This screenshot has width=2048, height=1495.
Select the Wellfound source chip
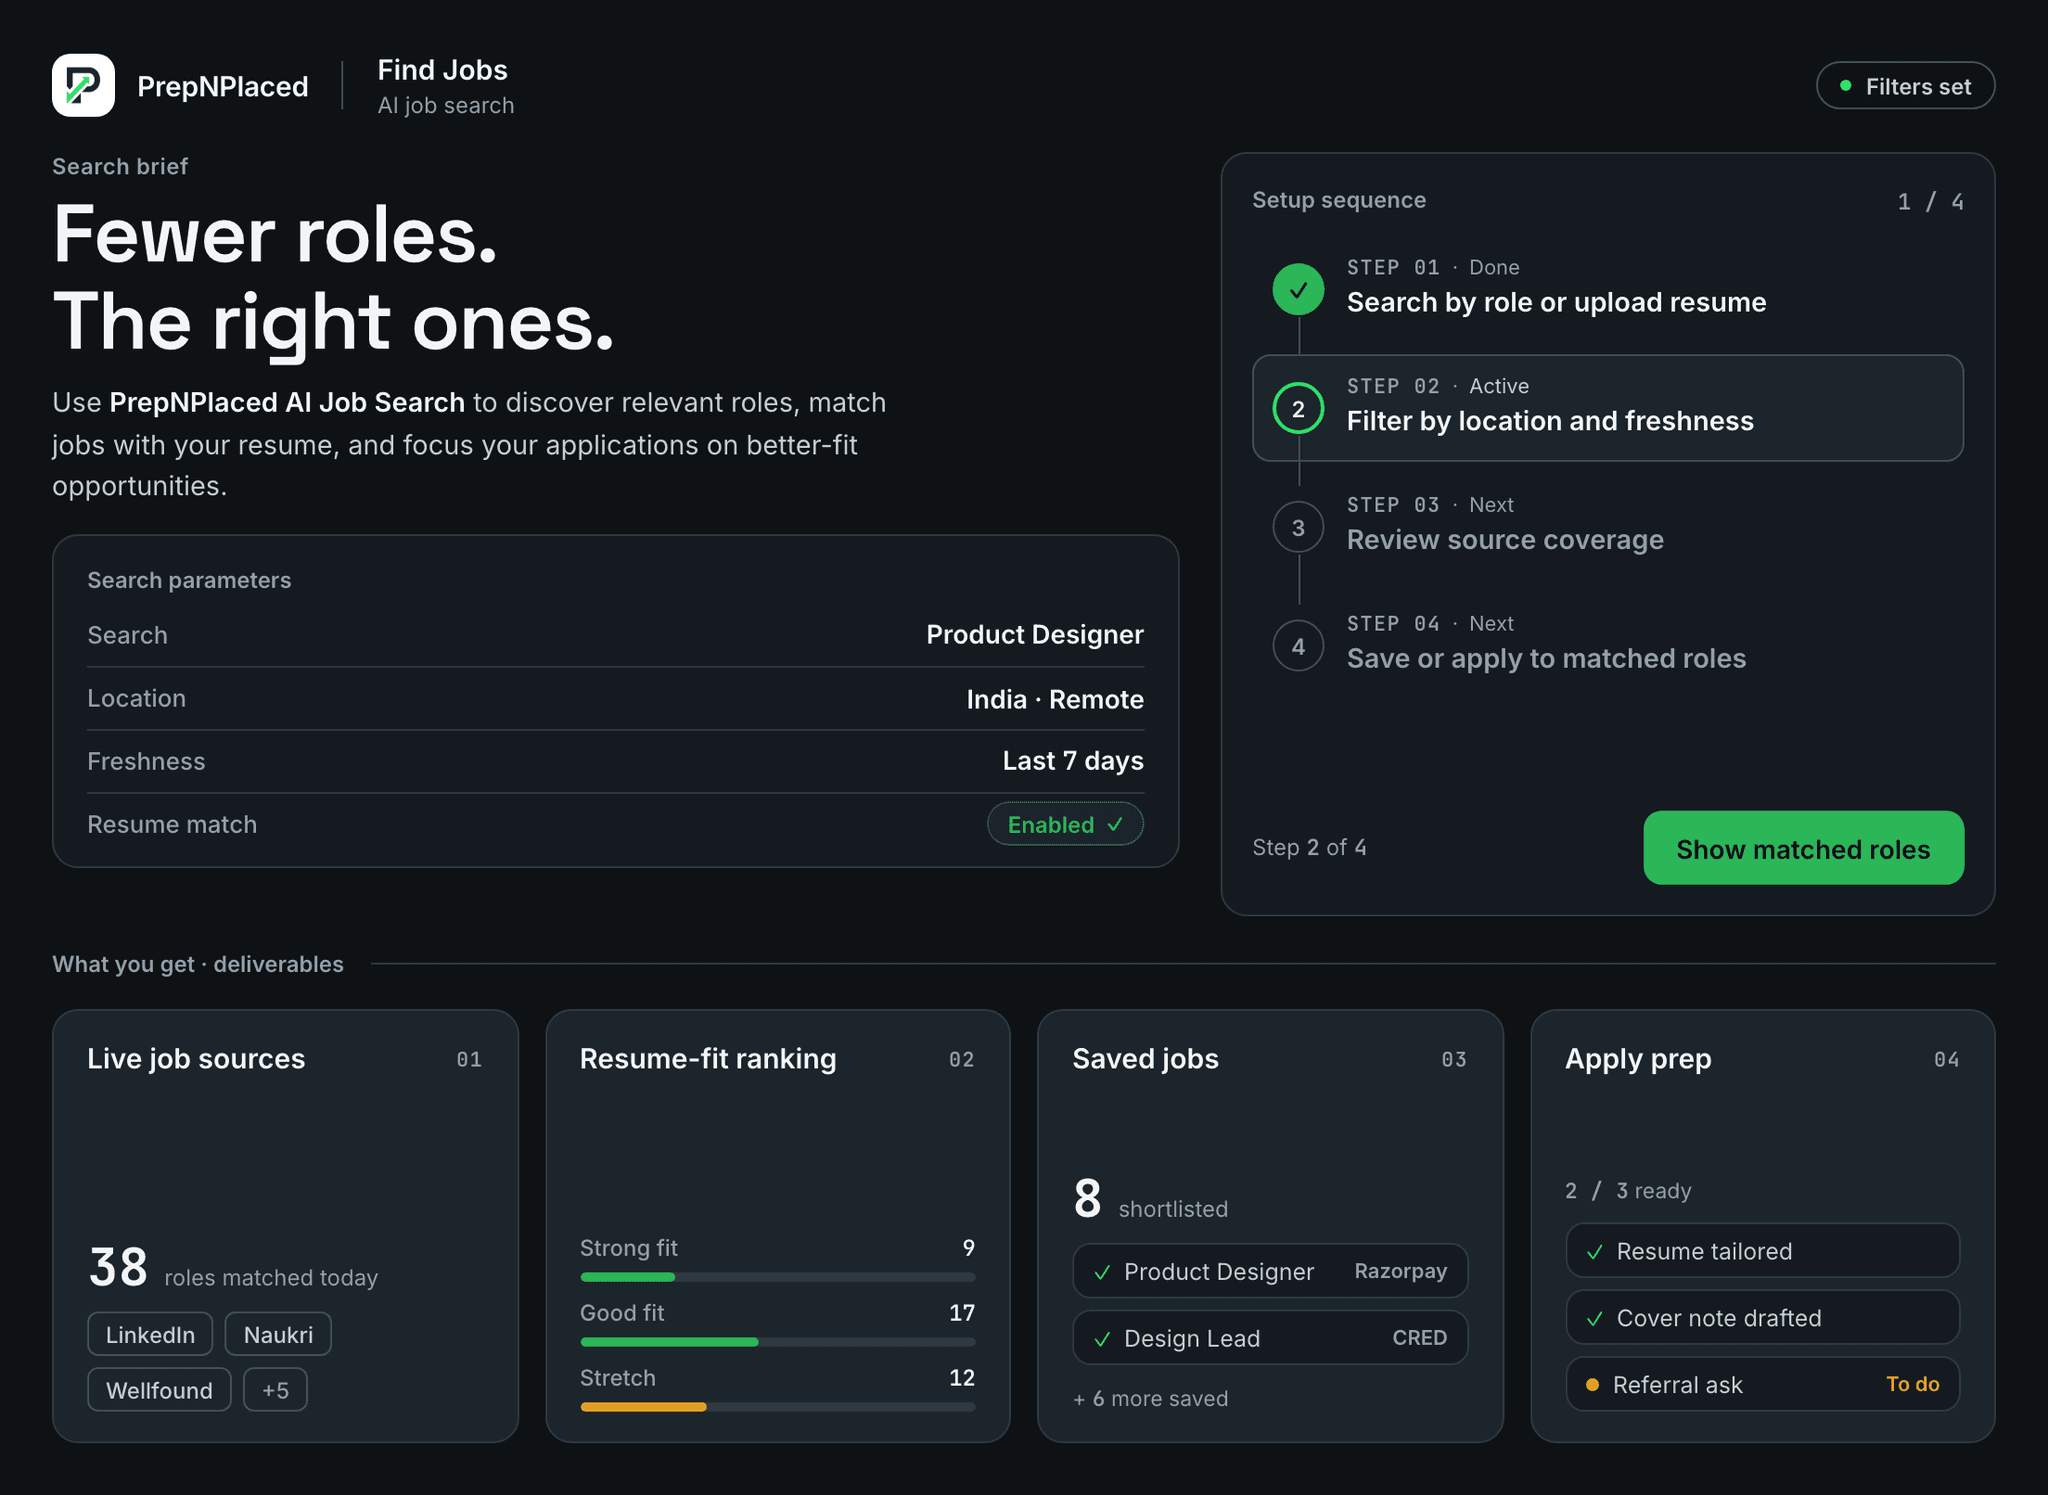click(159, 1390)
